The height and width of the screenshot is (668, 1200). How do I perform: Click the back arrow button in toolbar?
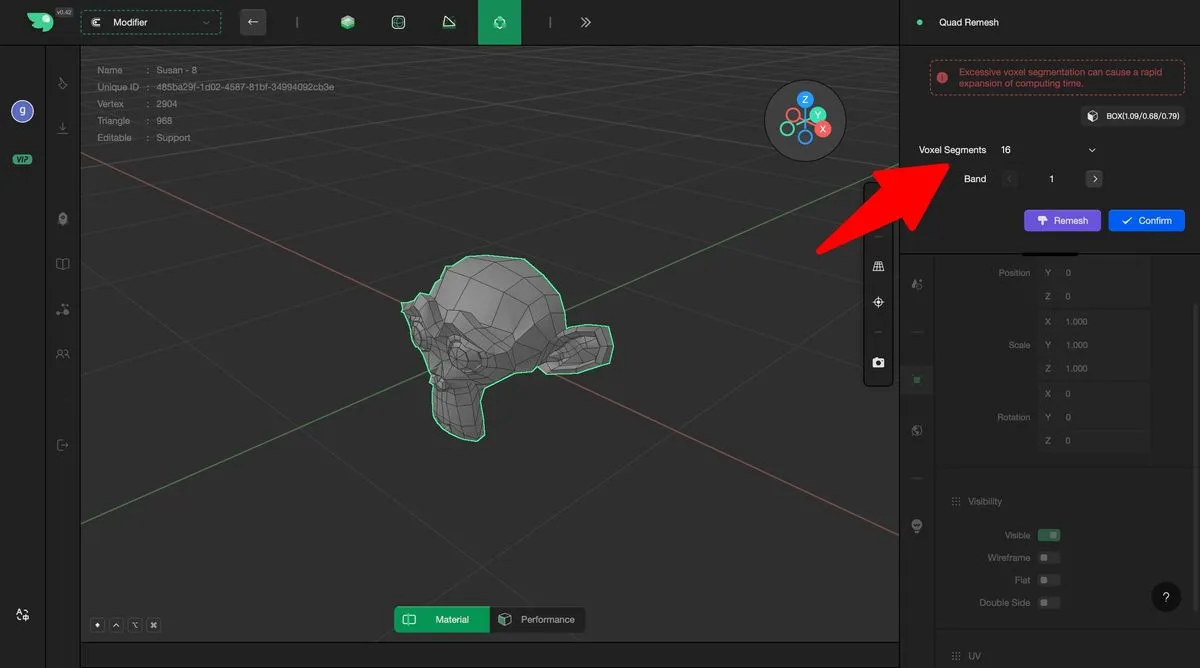[x=253, y=22]
